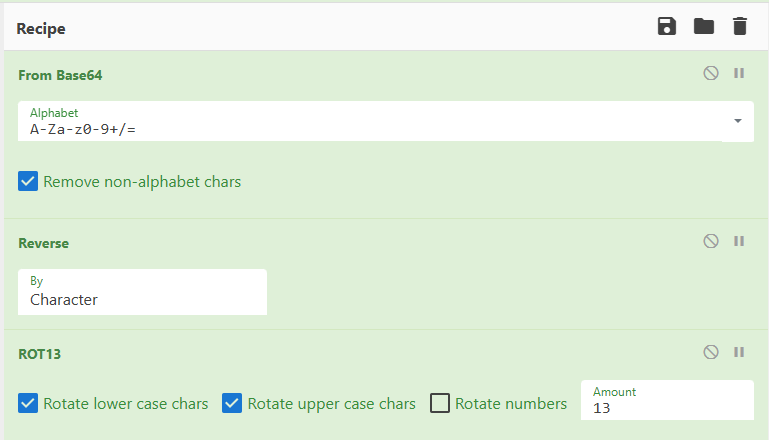This screenshot has width=769, height=440.
Task: Enable Rotate numbers checkbox
Action: click(440, 404)
